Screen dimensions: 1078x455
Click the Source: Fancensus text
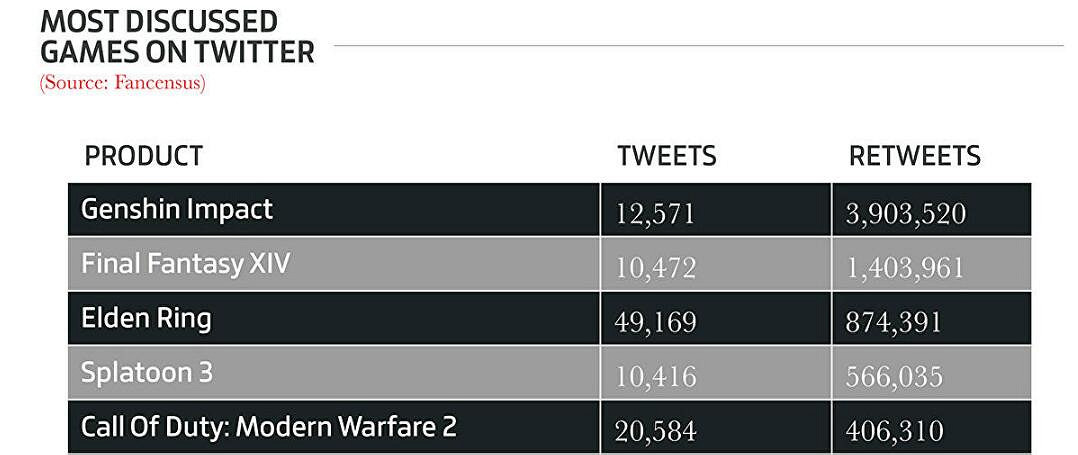122,83
